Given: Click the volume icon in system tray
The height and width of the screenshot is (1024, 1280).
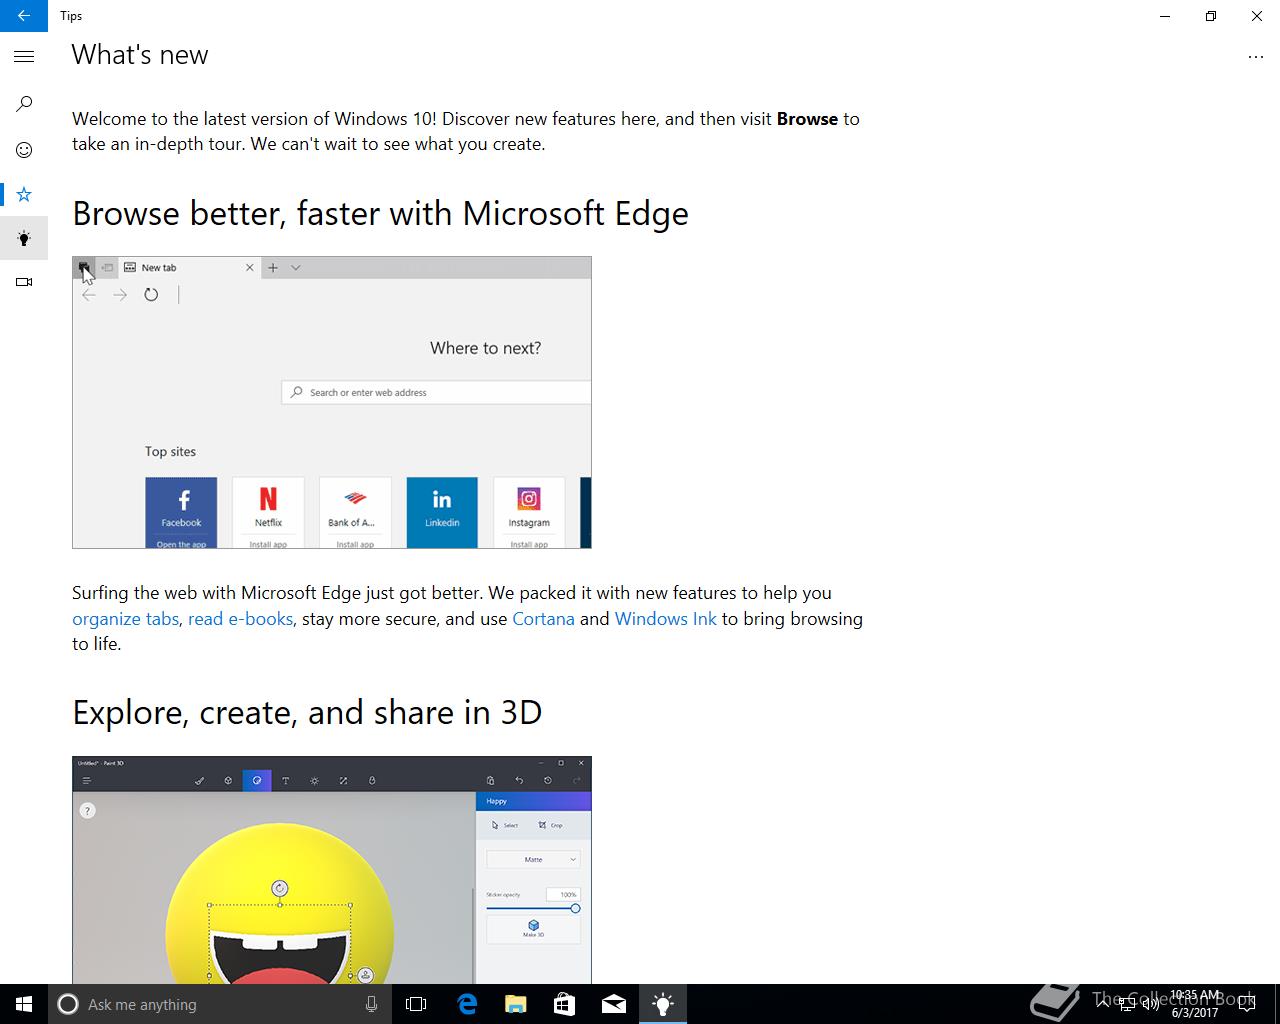Looking at the screenshot, I should click(1150, 1004).
